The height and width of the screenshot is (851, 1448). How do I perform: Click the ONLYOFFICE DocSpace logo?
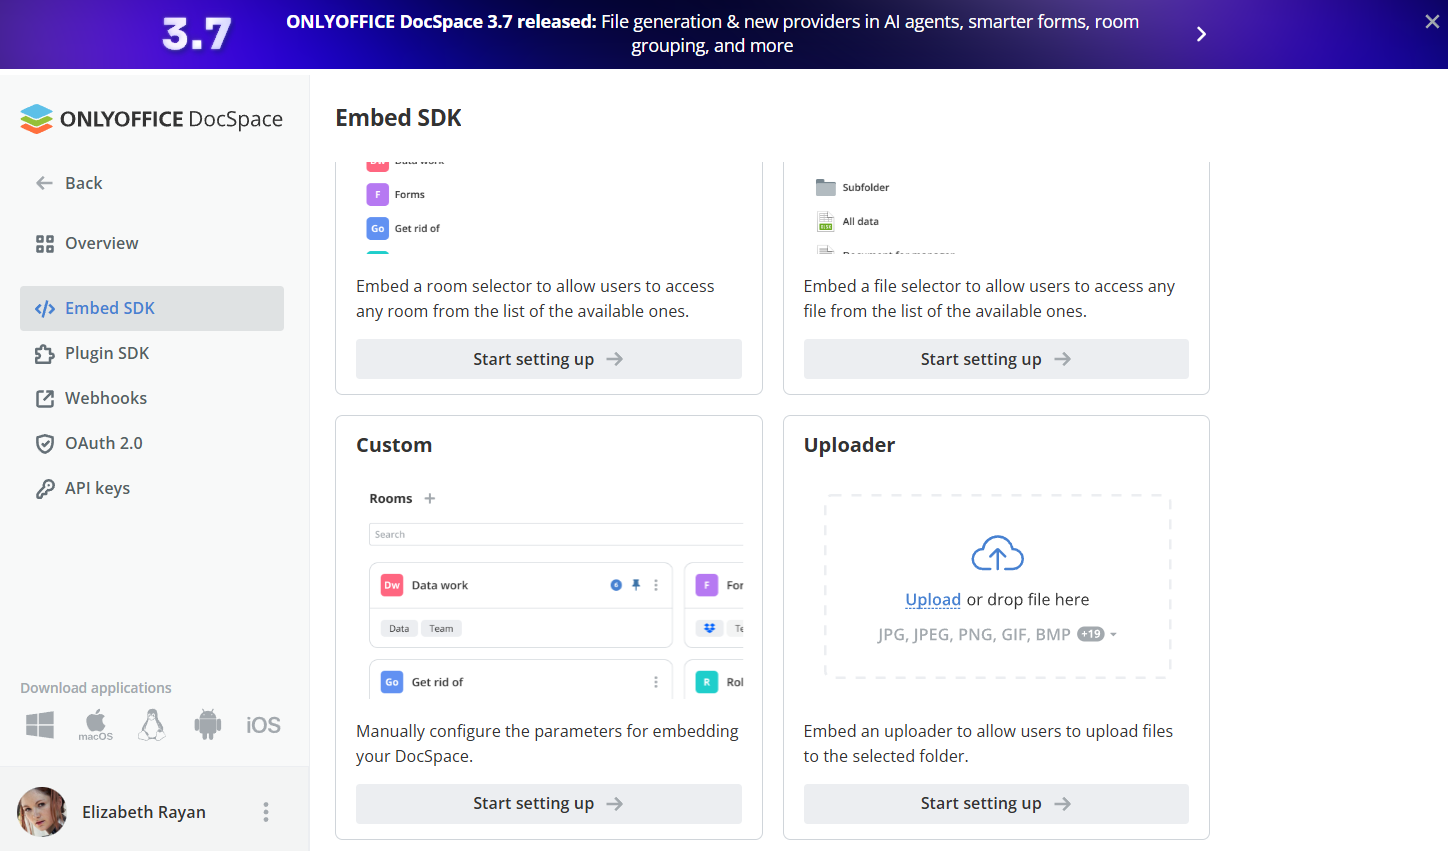pyautogui.click(x=151, y=119)
